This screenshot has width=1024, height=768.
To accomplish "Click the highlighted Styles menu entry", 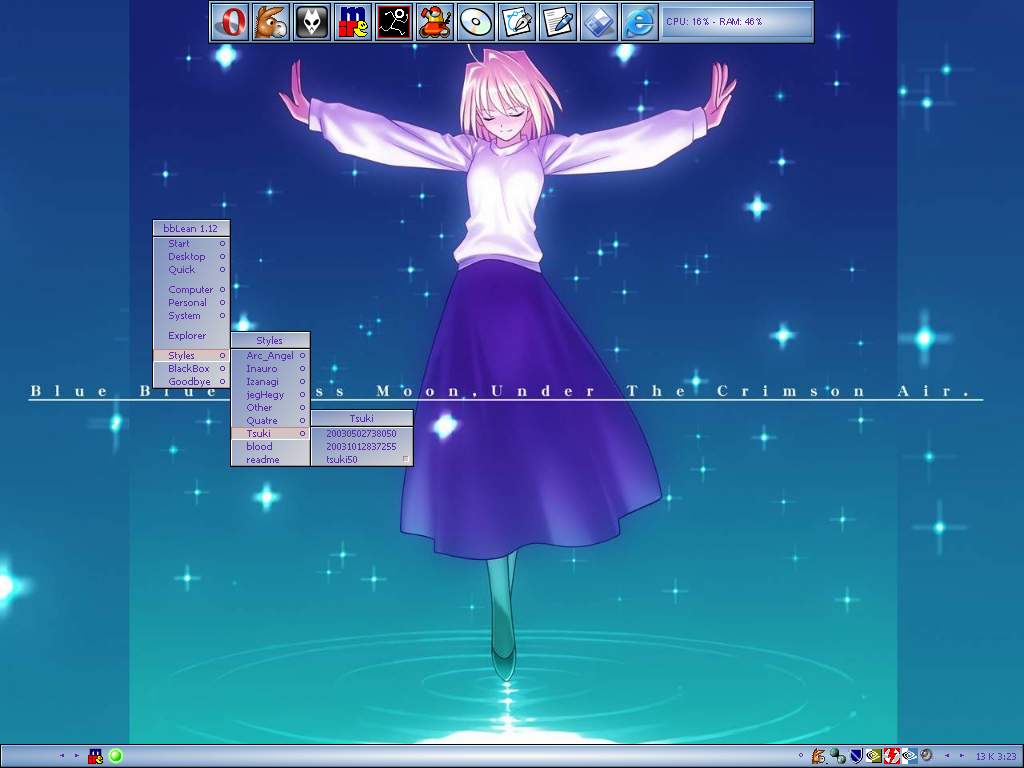I will pos(191,355).
